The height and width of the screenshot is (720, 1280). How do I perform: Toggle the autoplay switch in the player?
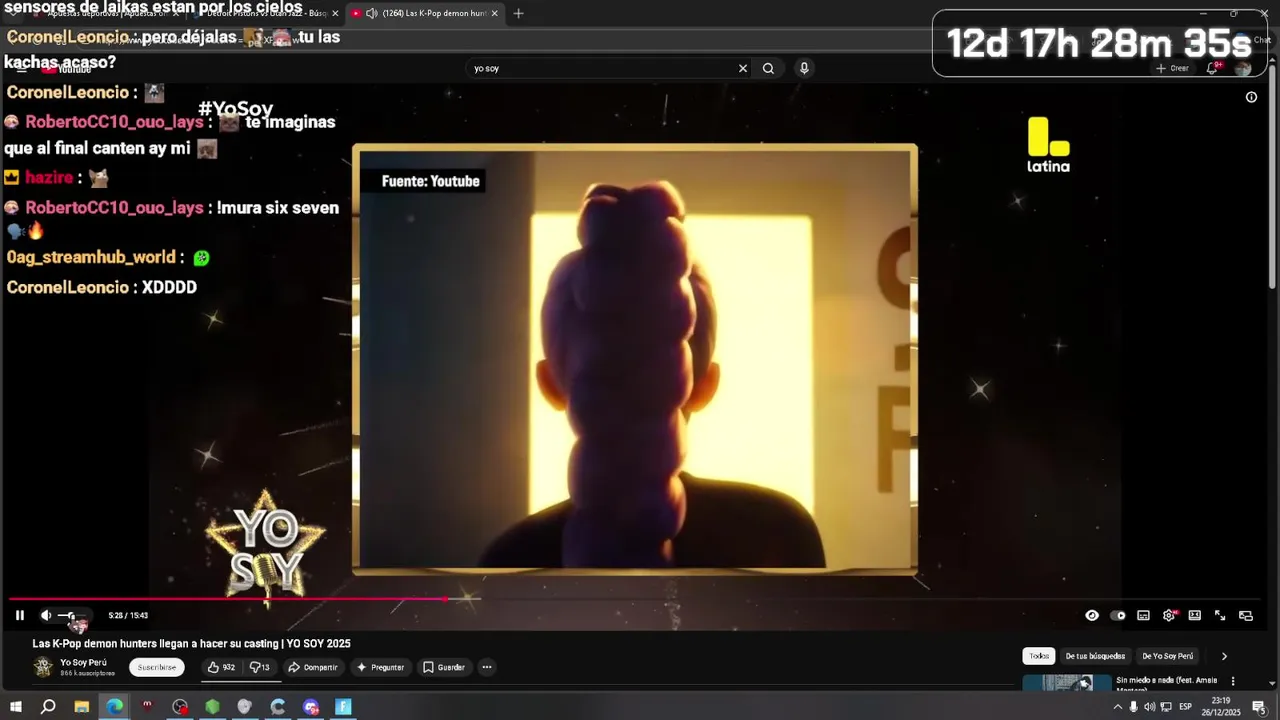click(x=1118, y=615)
